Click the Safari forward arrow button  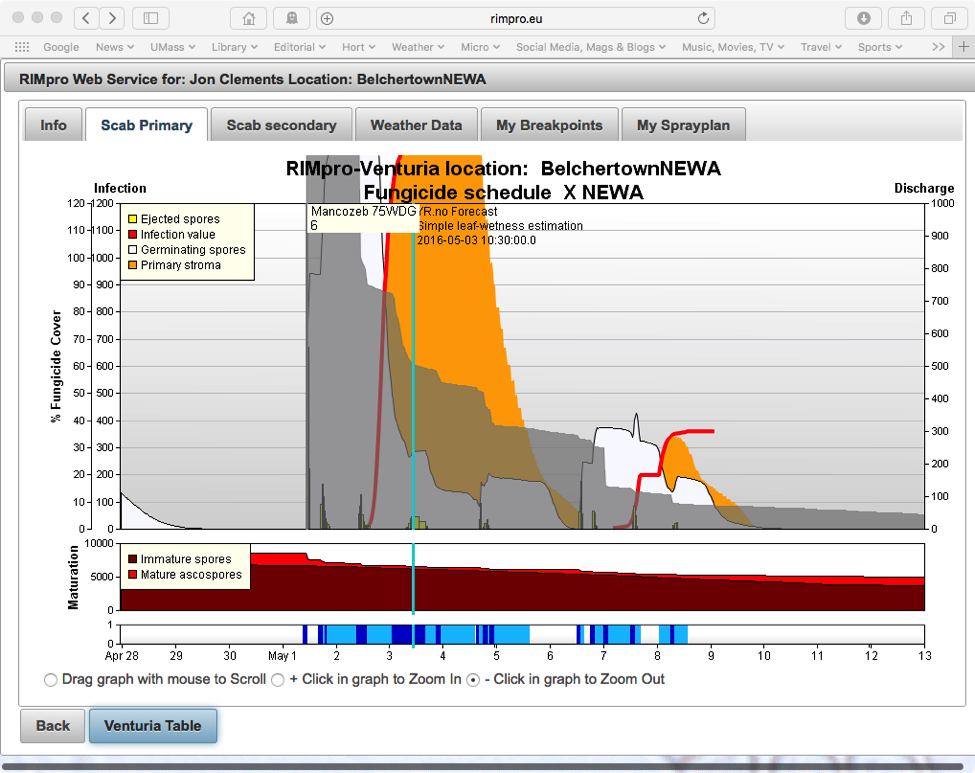112,18
